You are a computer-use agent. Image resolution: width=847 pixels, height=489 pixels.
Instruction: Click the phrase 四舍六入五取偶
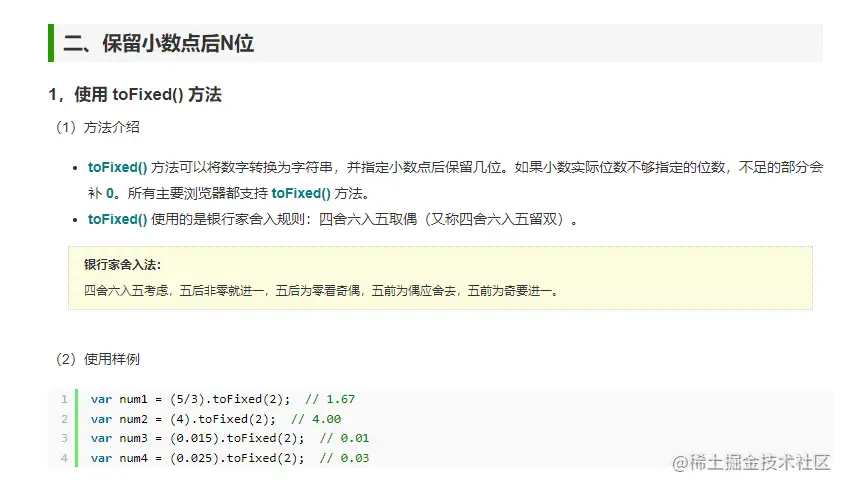(368, 219)
